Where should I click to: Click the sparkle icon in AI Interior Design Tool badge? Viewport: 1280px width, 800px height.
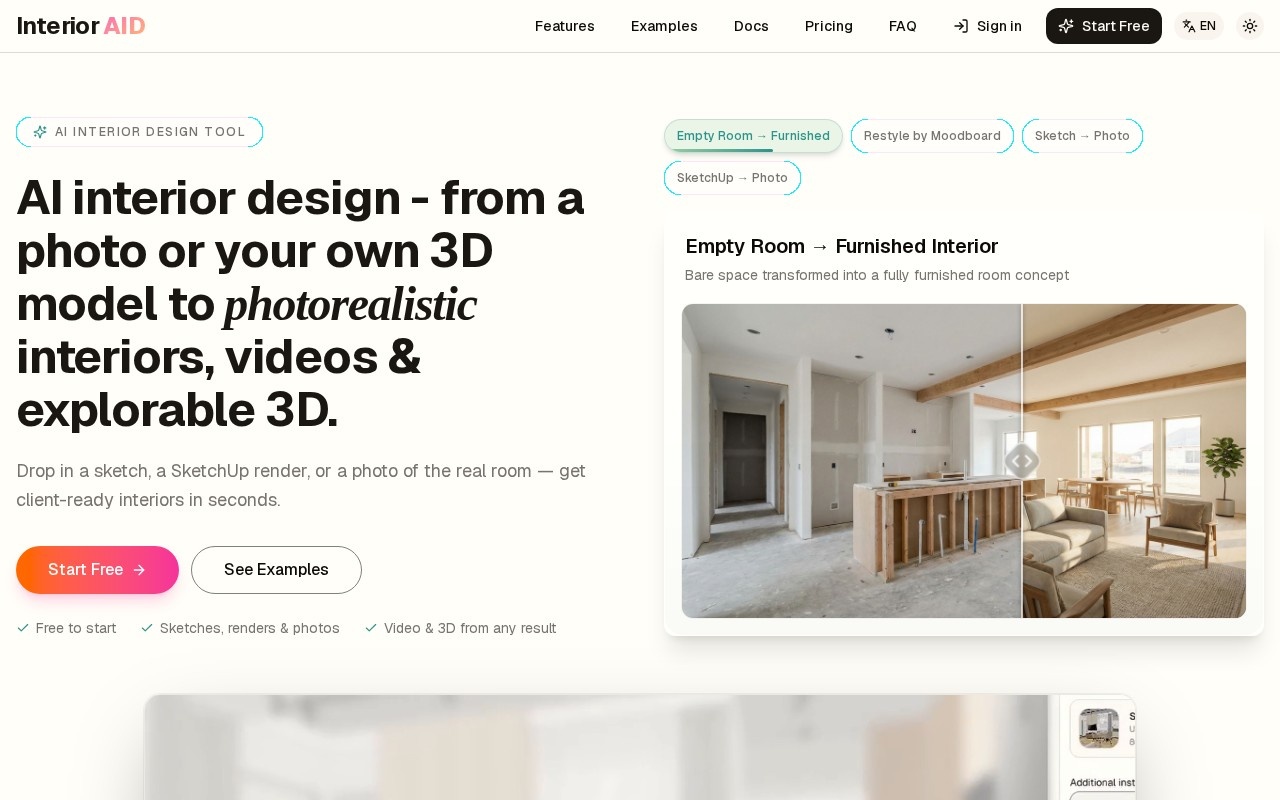40,132
